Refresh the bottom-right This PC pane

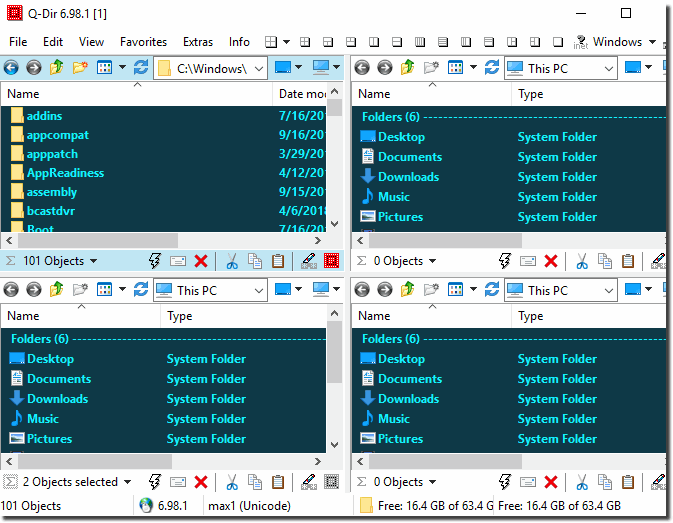point(492,290)
